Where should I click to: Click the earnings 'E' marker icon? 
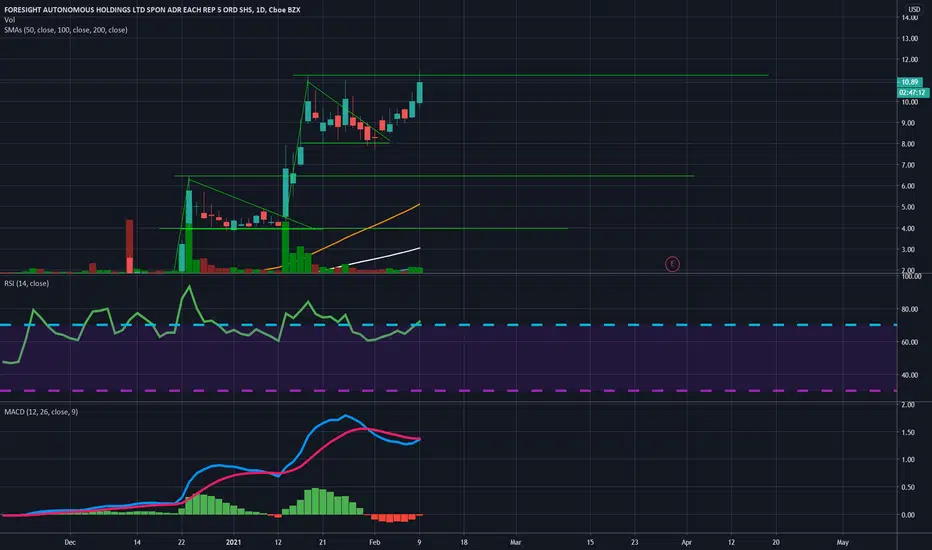(x=672, y=264)
